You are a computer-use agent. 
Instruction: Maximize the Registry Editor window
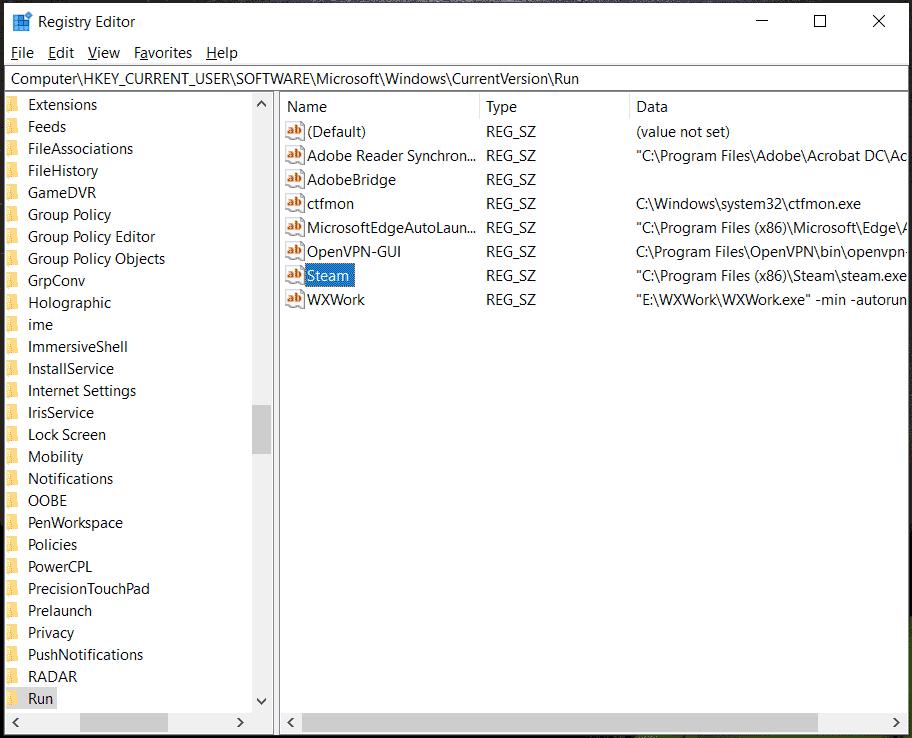820,22
